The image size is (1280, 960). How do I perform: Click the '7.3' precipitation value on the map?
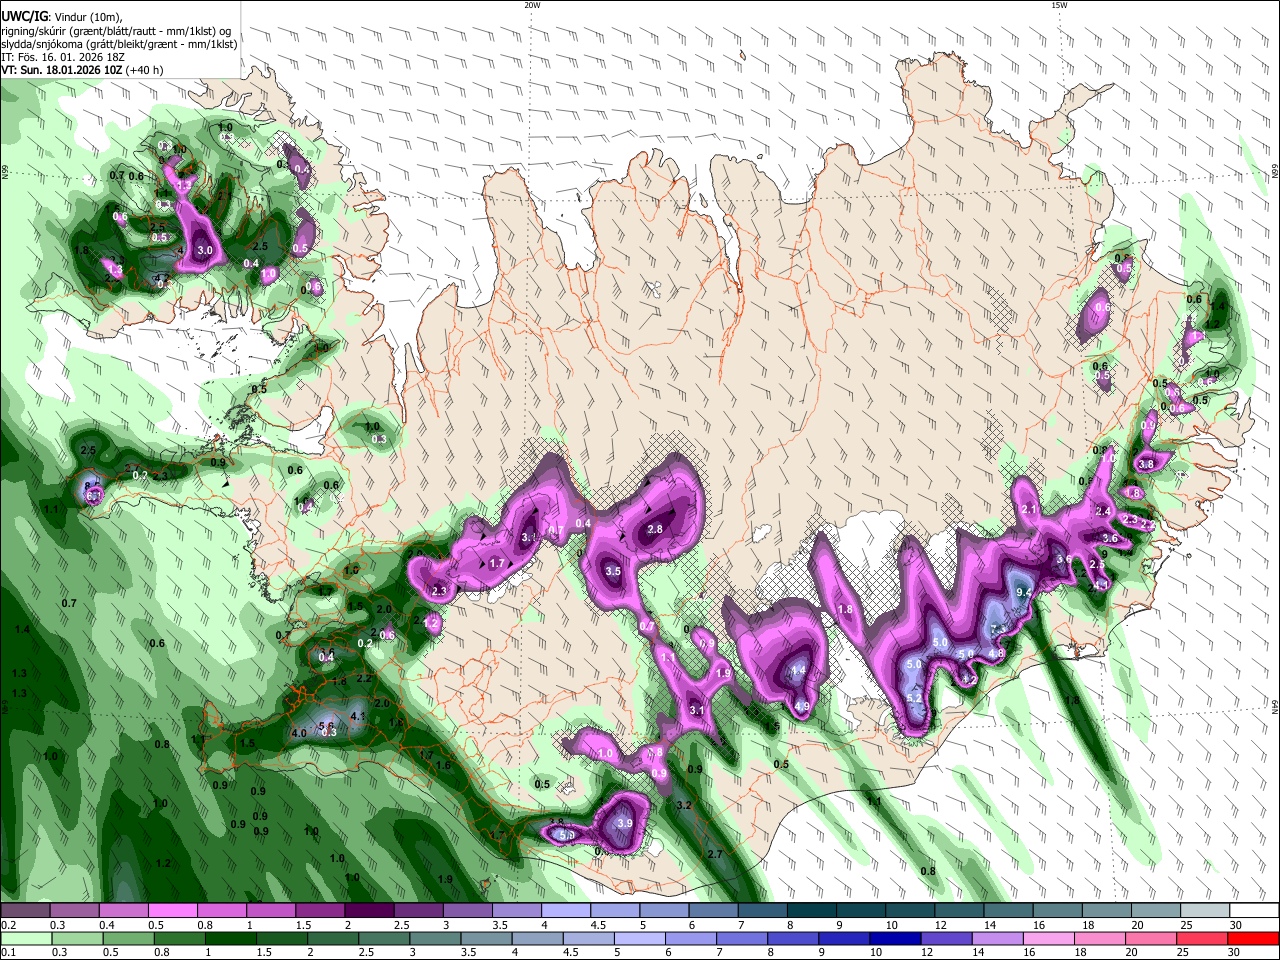click(x=998, y=629)
